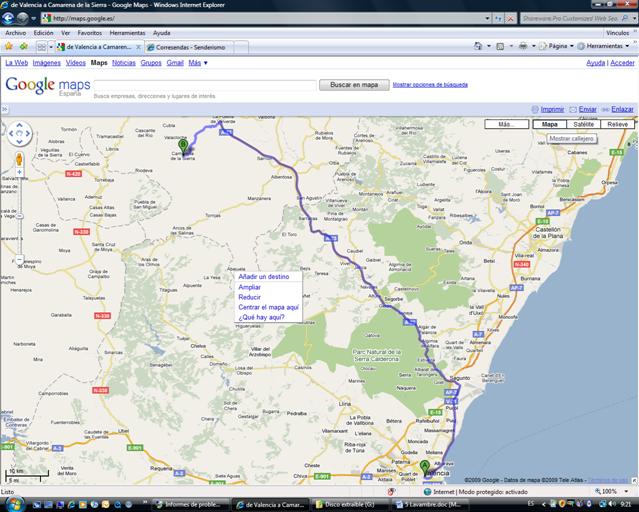
Task: Click the Feeds icon in command bar
Action: 500,46
